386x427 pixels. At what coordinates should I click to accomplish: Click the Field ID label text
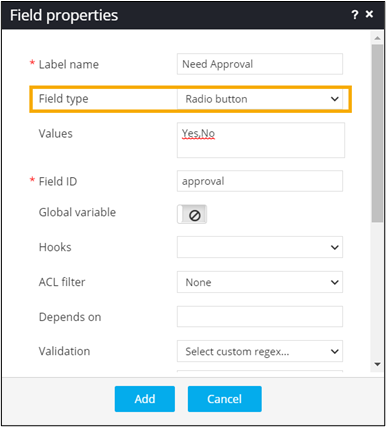coord(58,181)
